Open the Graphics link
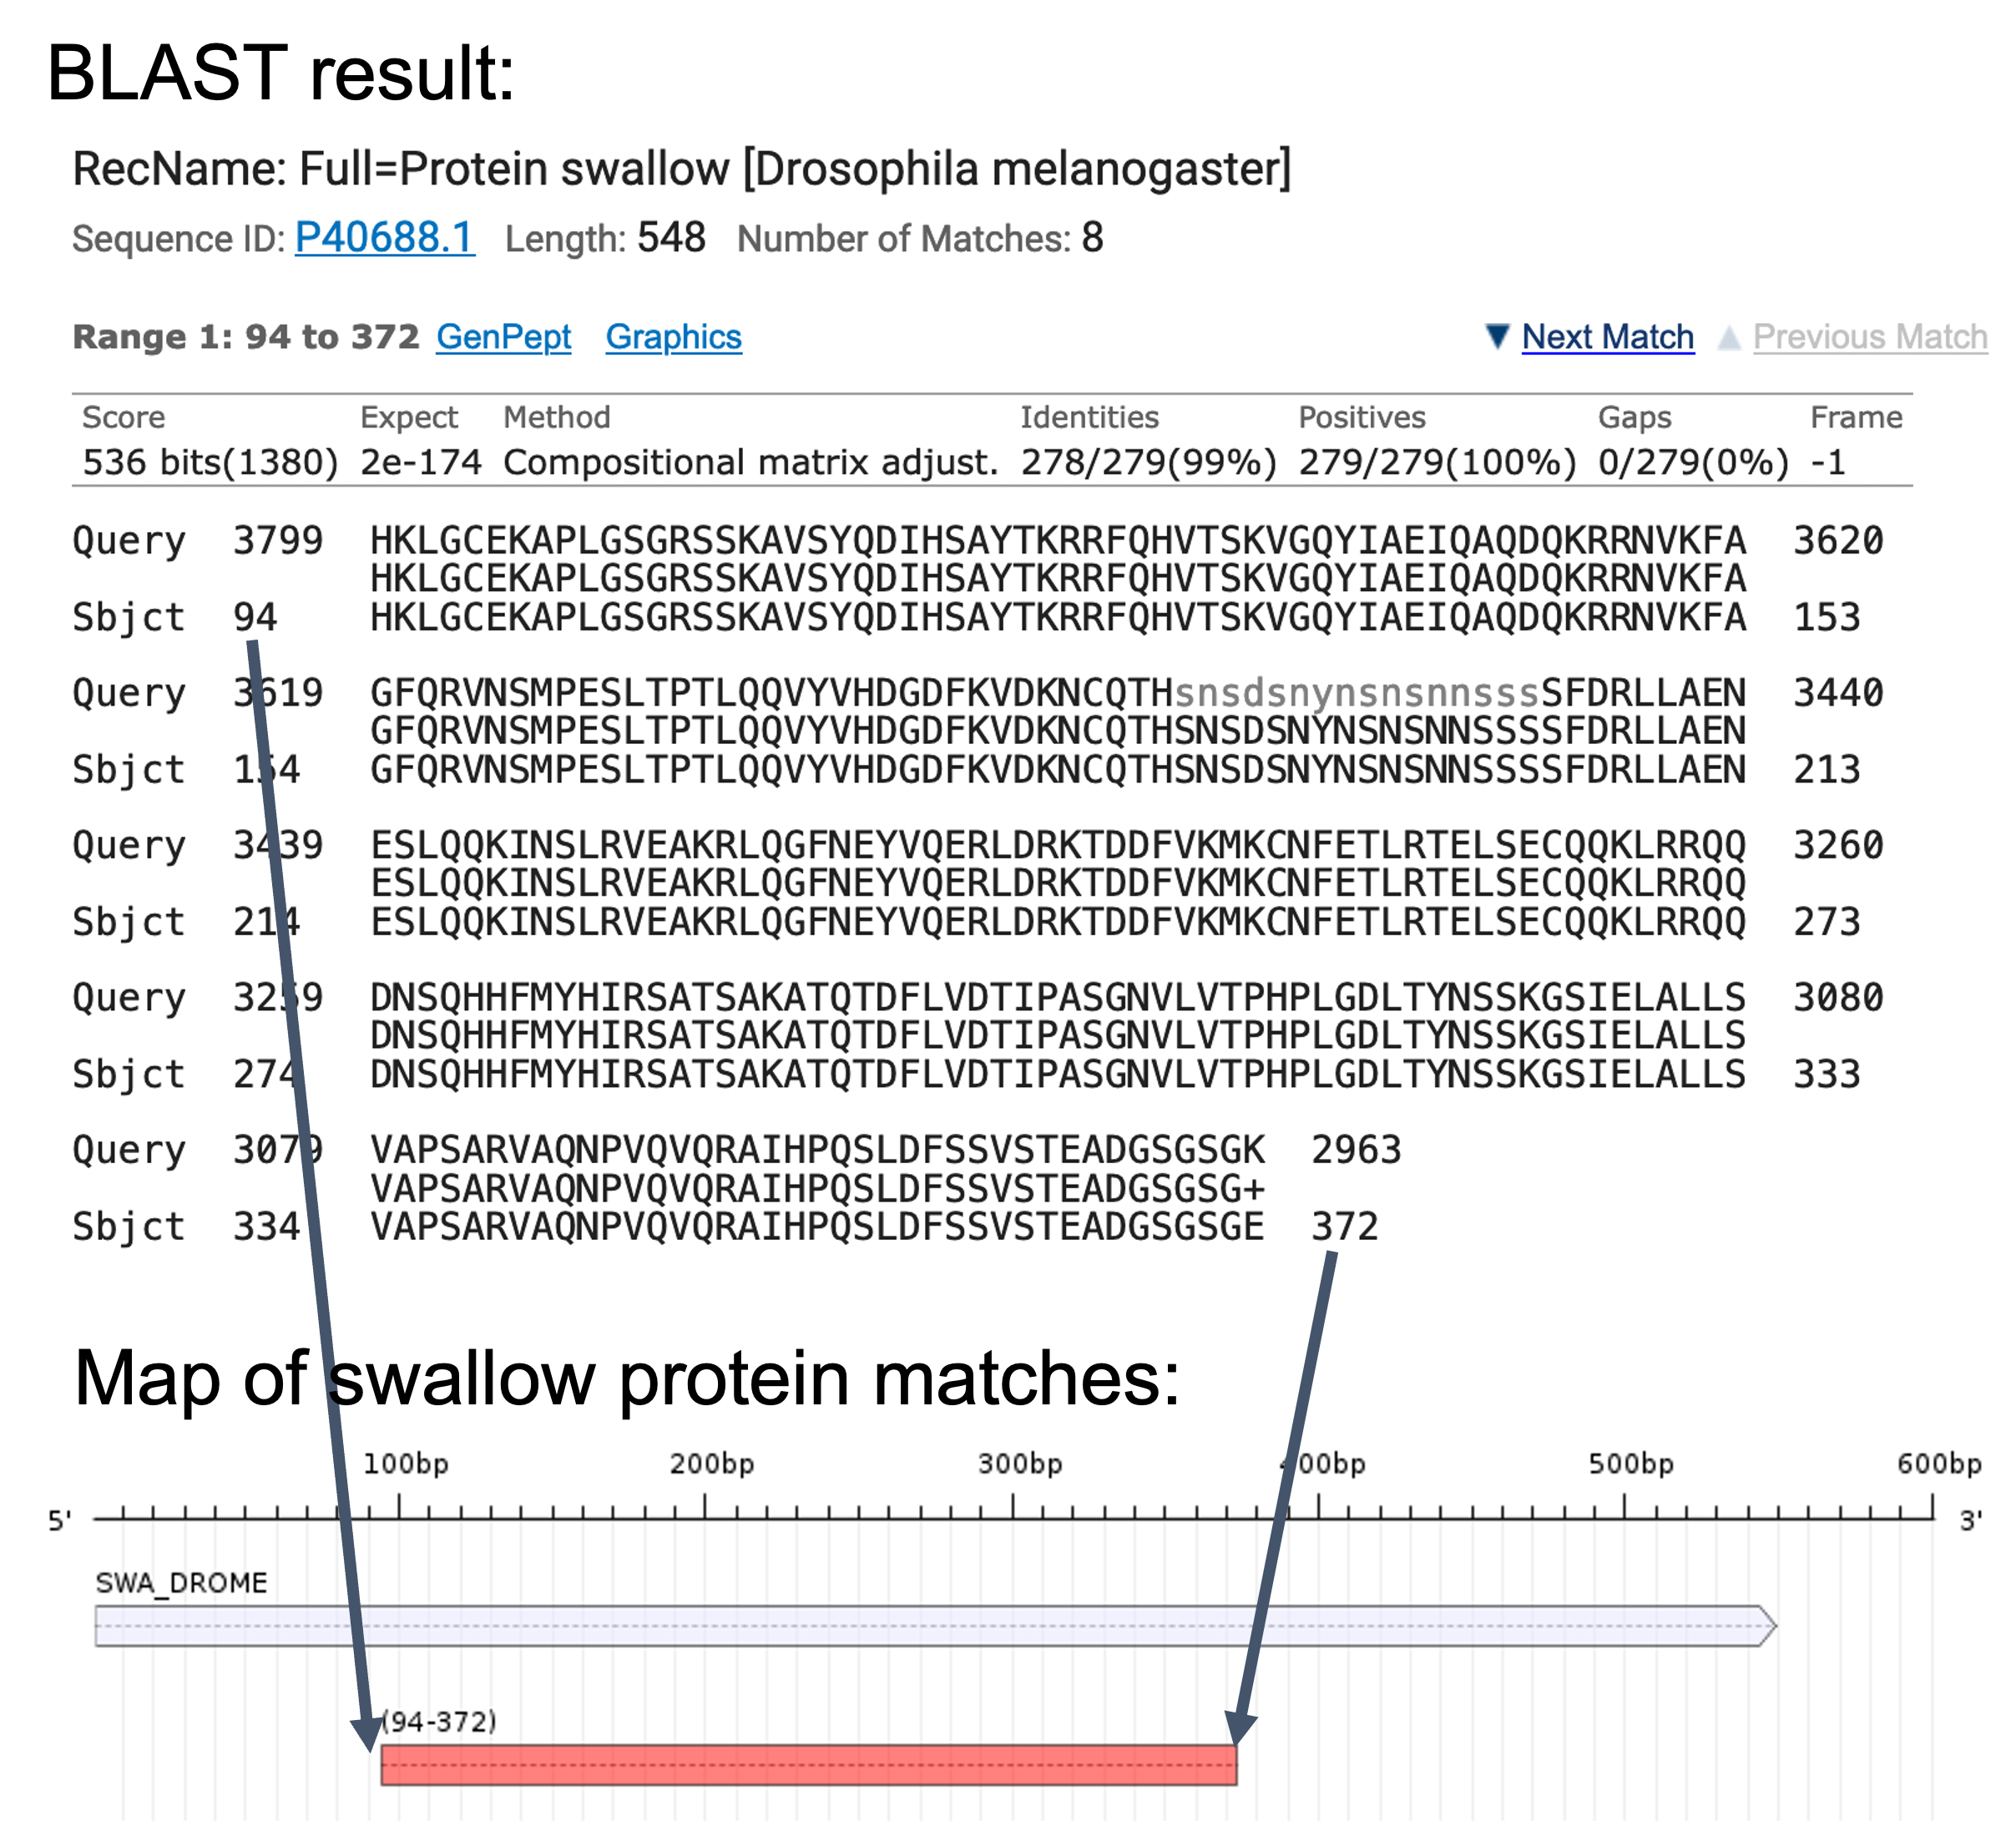The height and width of the screenshot is (1821, 2016). (673, 337)
